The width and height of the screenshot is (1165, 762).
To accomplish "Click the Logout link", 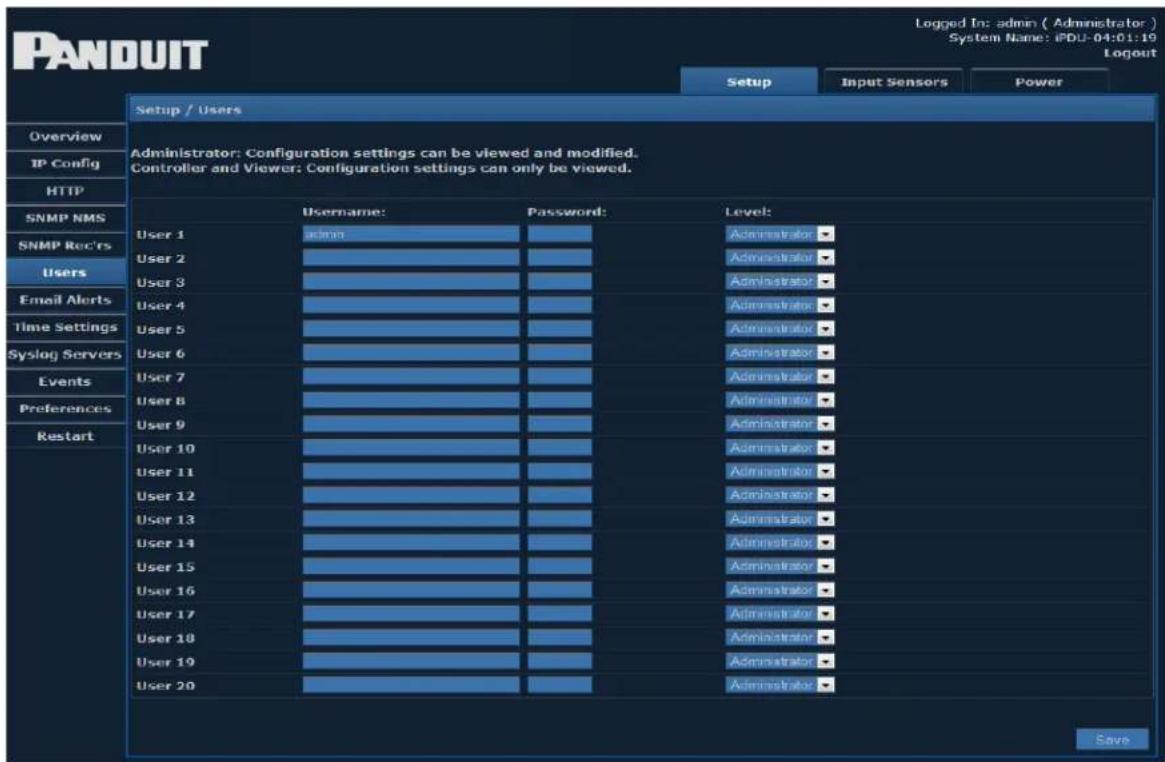I will [1129, 53].
